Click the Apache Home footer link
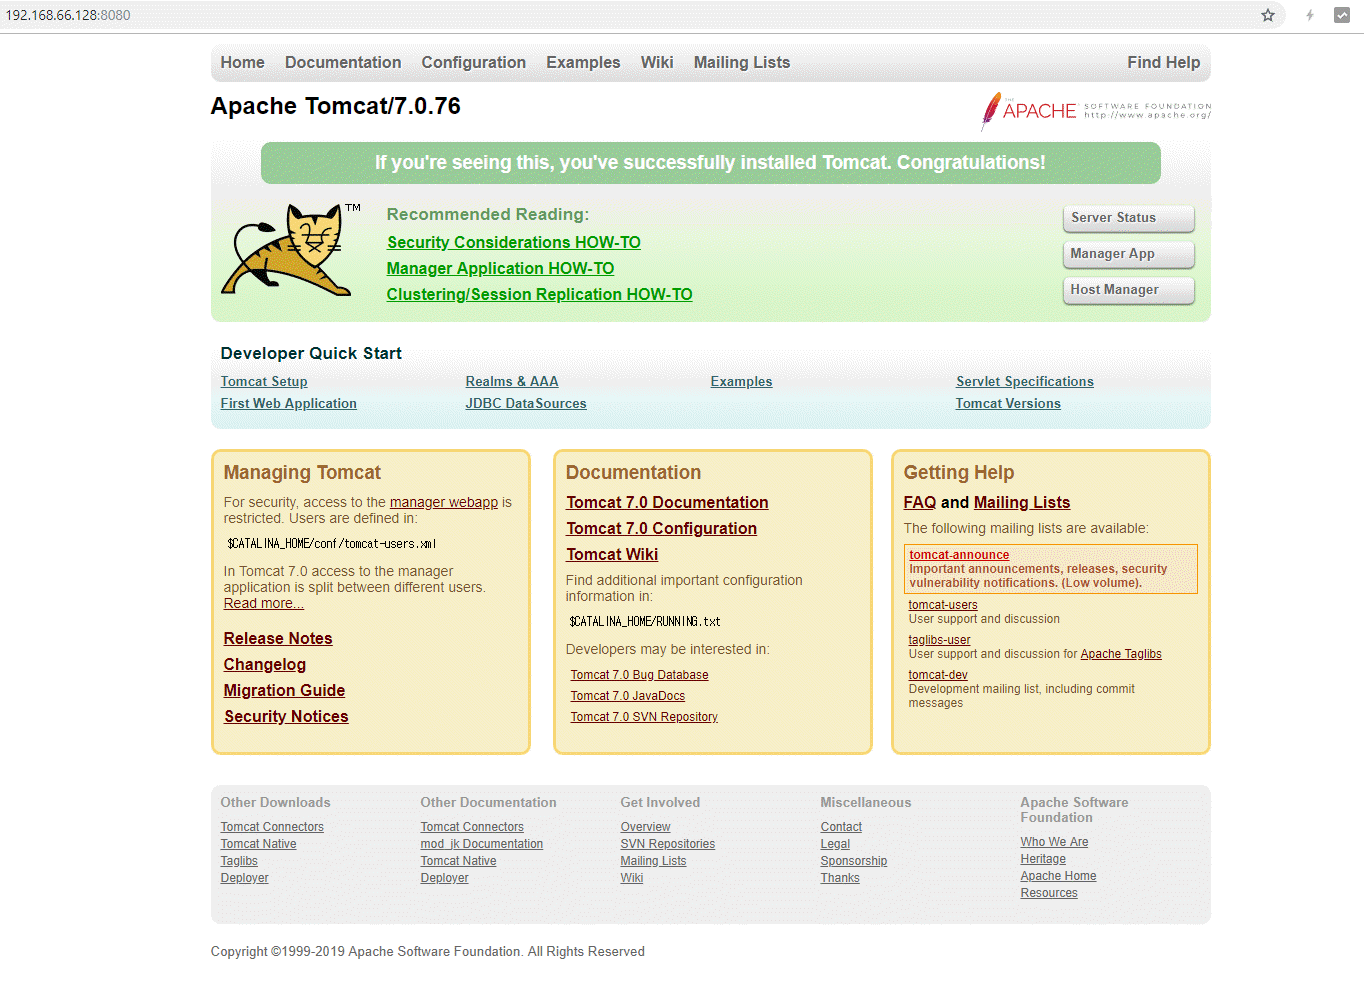The height and width of the screenshot is (984, 1364). [x=1058, y=876]
